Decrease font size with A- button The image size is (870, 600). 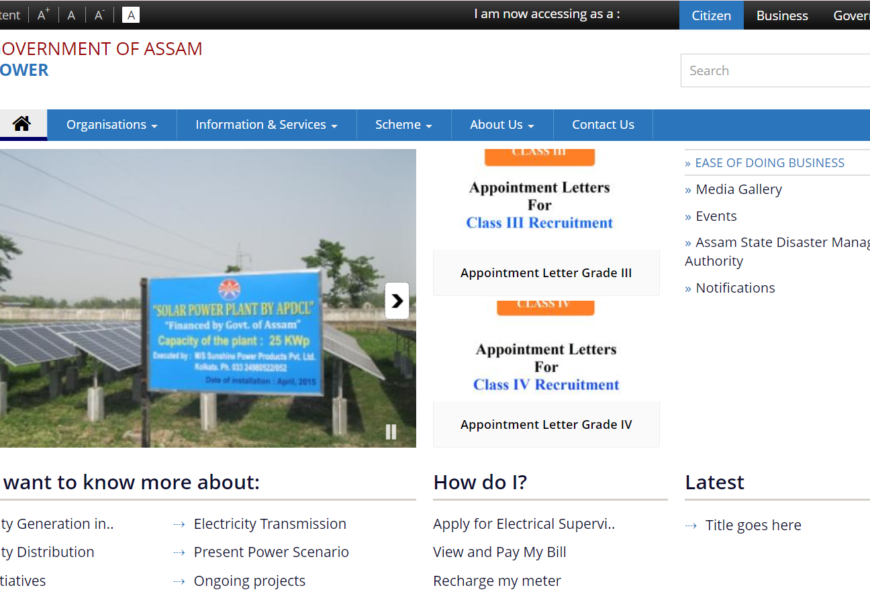tap(99, 15)
